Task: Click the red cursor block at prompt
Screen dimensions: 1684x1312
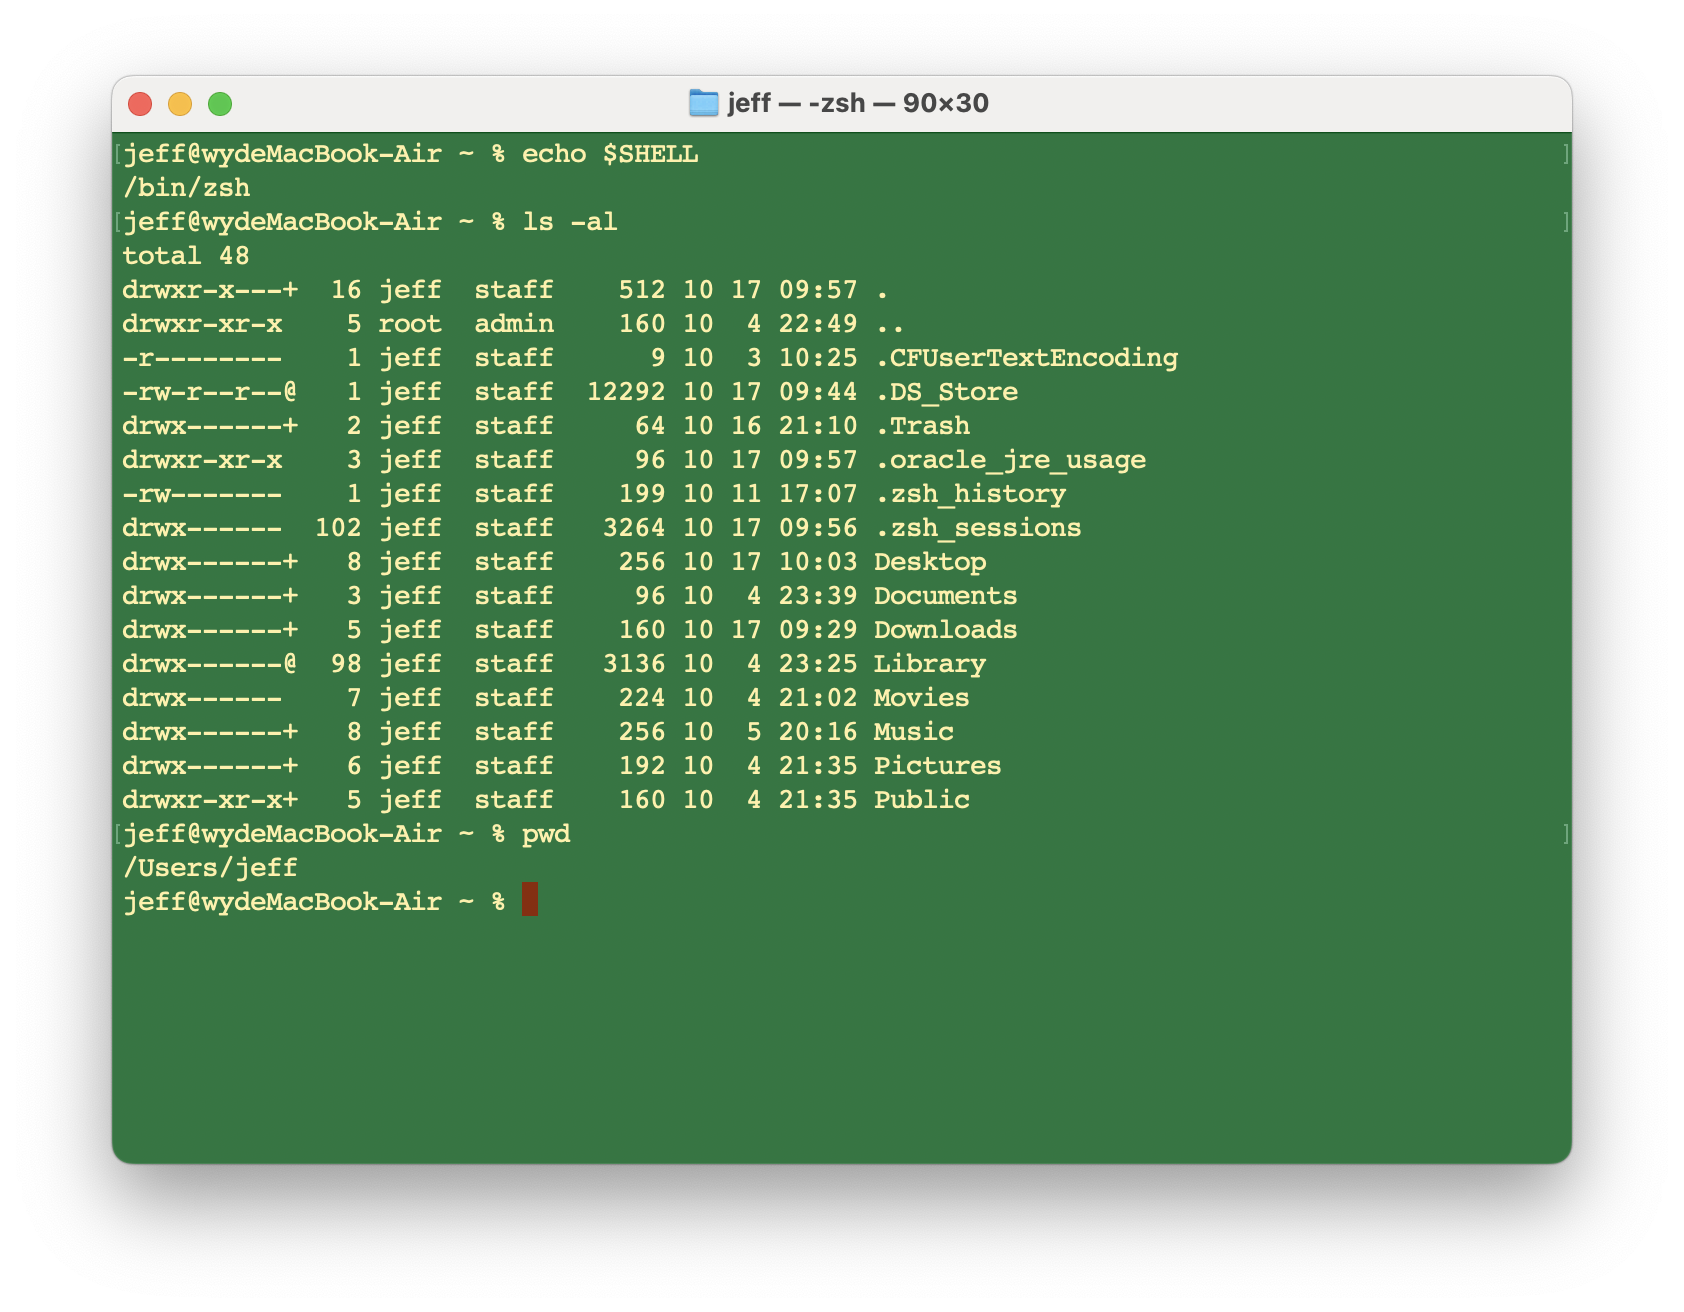Action: click(530, 899)
